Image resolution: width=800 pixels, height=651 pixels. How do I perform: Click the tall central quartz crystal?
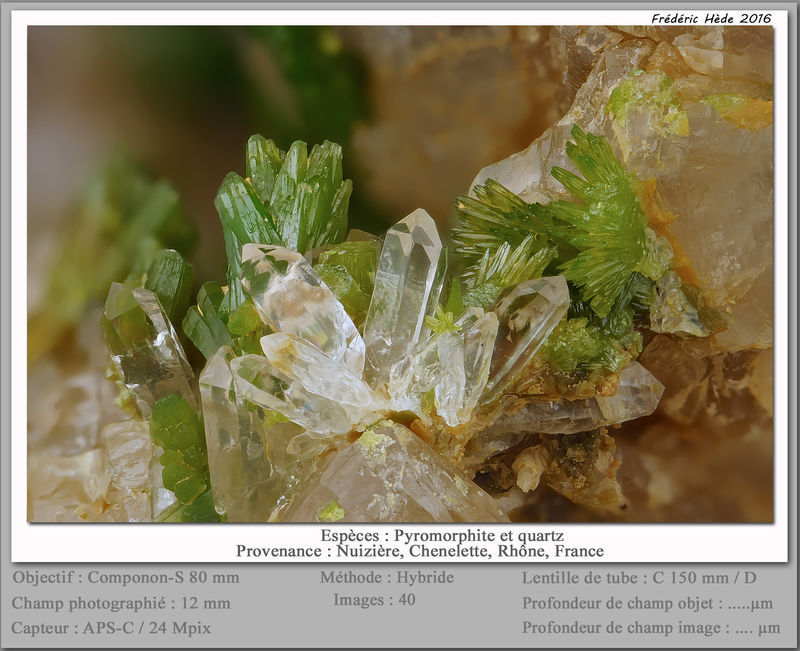(x=402, y=301)
